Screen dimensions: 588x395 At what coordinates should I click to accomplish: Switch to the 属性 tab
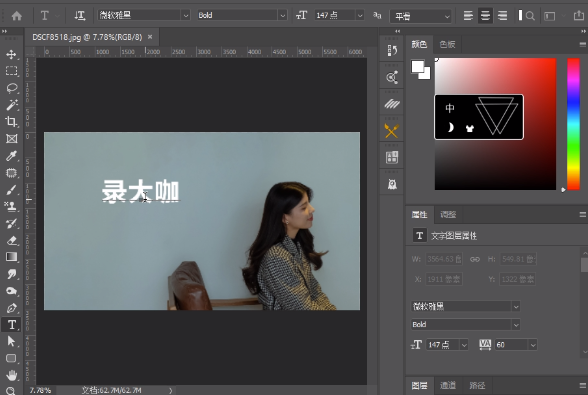419,215
